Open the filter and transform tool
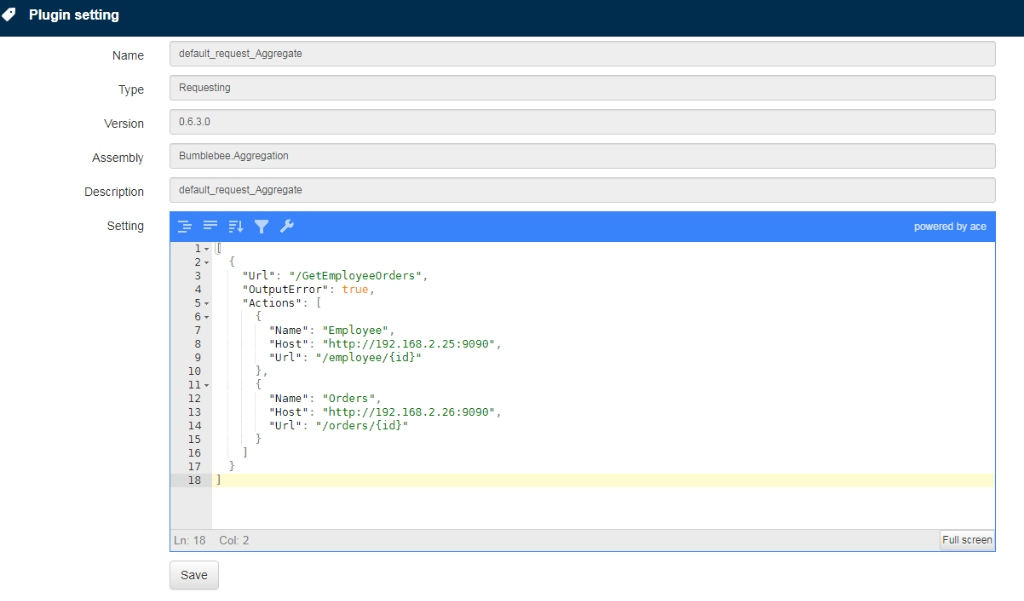Screen dimensions: 1024x601 pyautogui.click(x=261, y=227)
